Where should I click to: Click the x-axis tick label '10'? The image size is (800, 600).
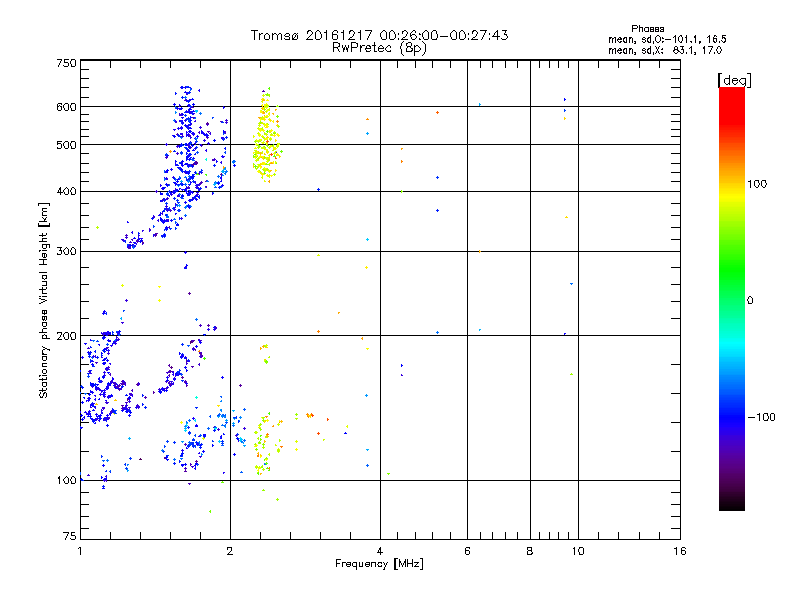coord(578,551)
